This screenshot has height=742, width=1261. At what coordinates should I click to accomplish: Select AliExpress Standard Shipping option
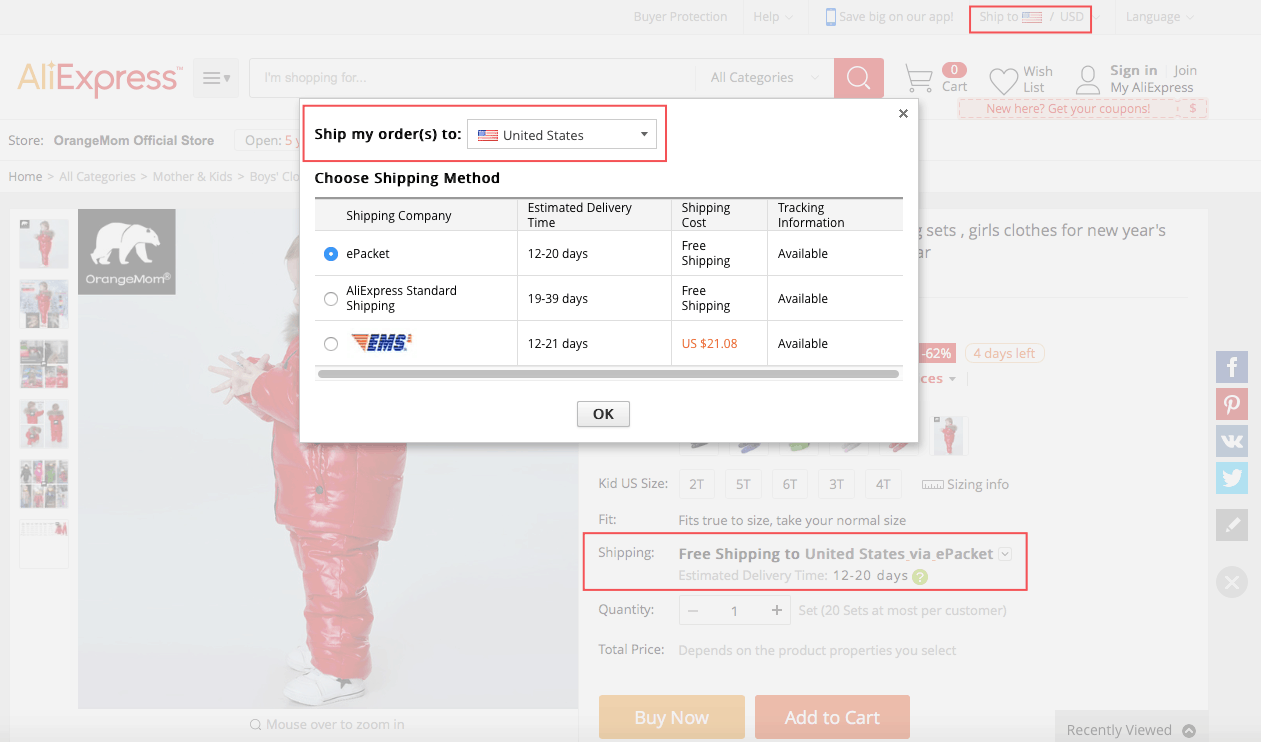click(331, 299)
